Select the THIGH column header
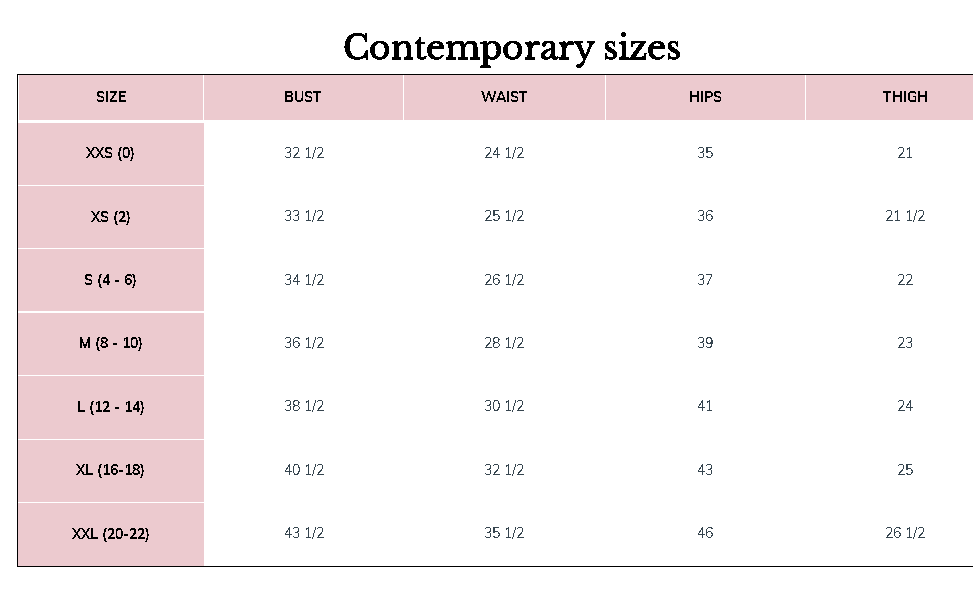The height and width of the screenshot is (590, 973). (x=904, y=97)
